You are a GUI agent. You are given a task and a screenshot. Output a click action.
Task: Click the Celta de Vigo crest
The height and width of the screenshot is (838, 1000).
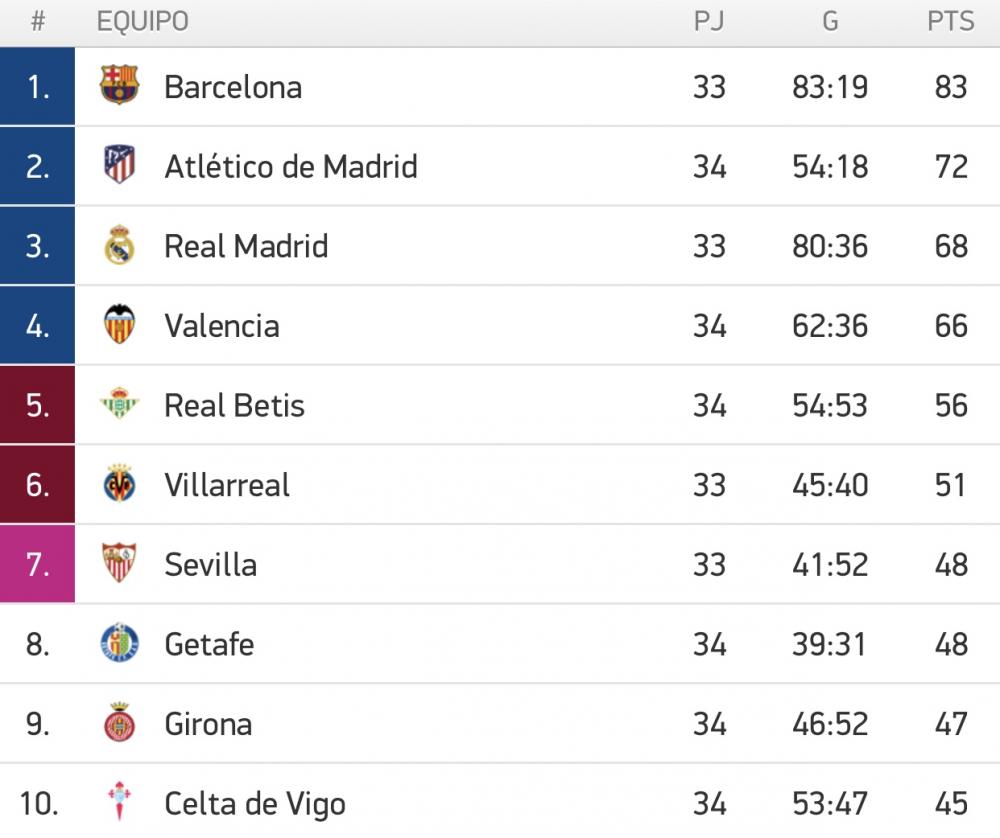coord(119,801)
